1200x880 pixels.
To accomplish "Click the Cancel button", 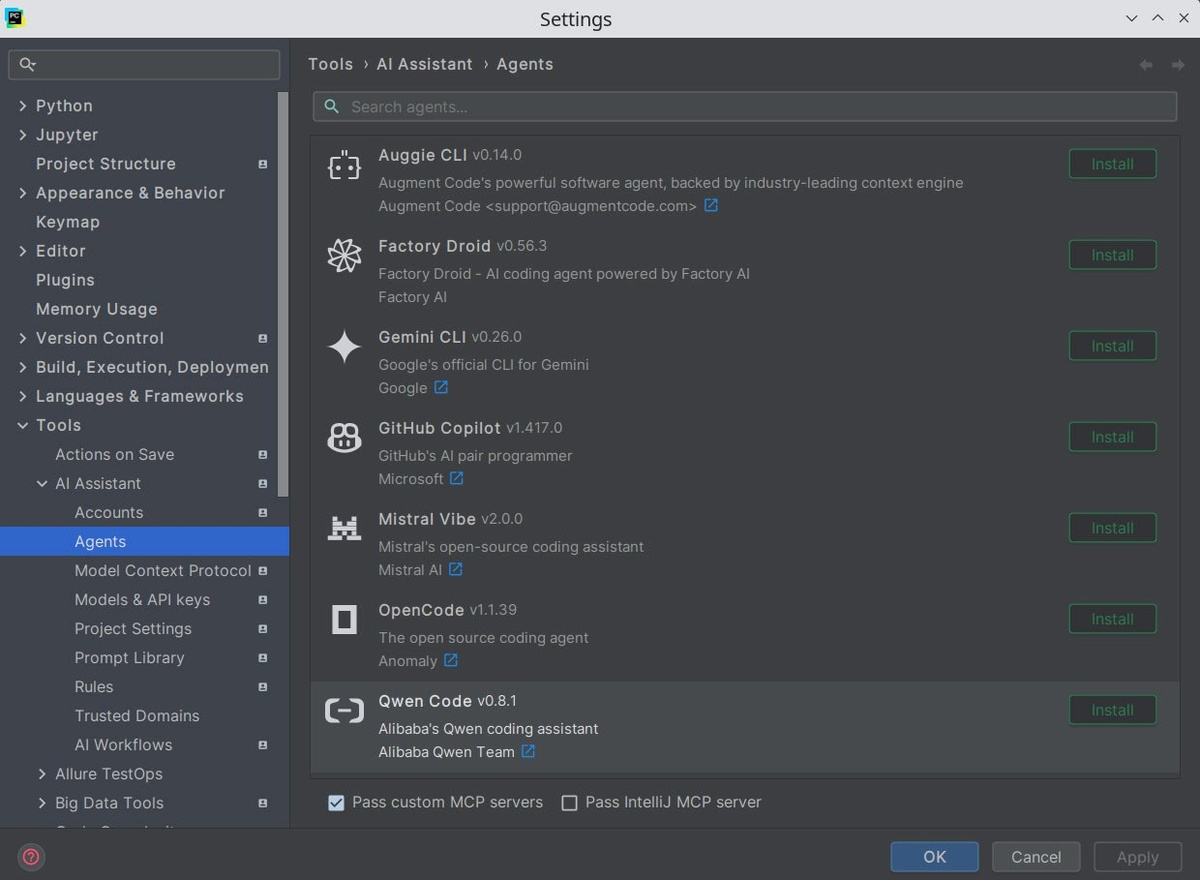I will (x=1036, y=856).
